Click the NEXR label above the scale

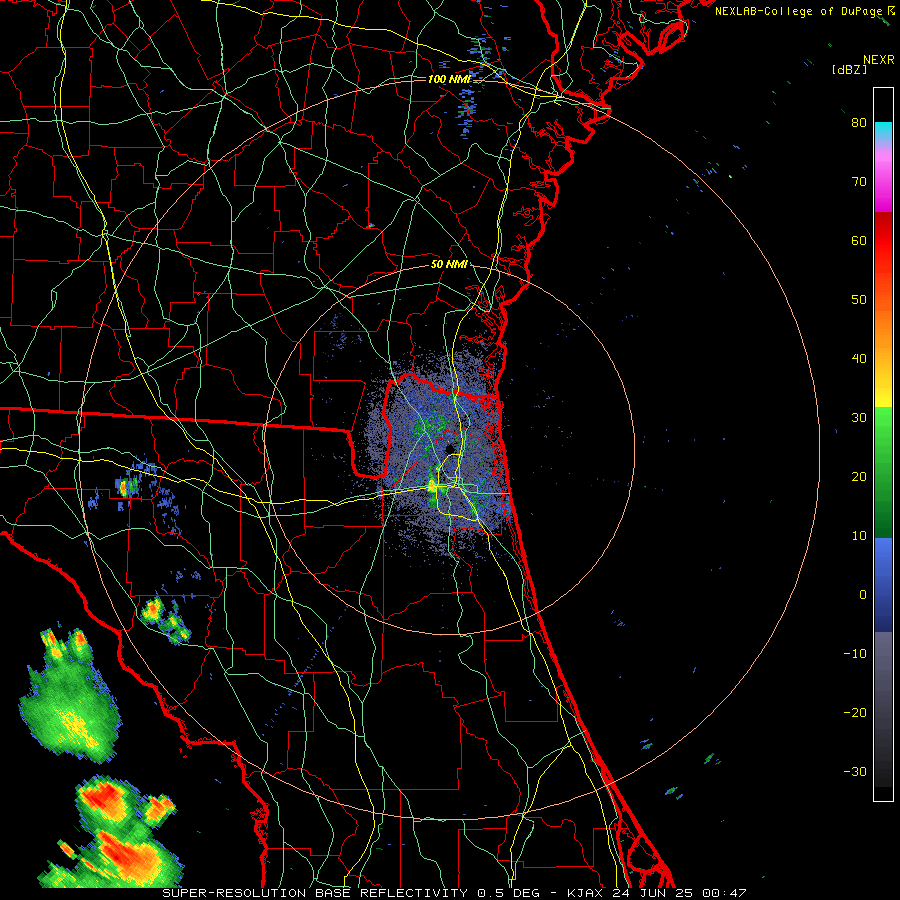[878, 60]
